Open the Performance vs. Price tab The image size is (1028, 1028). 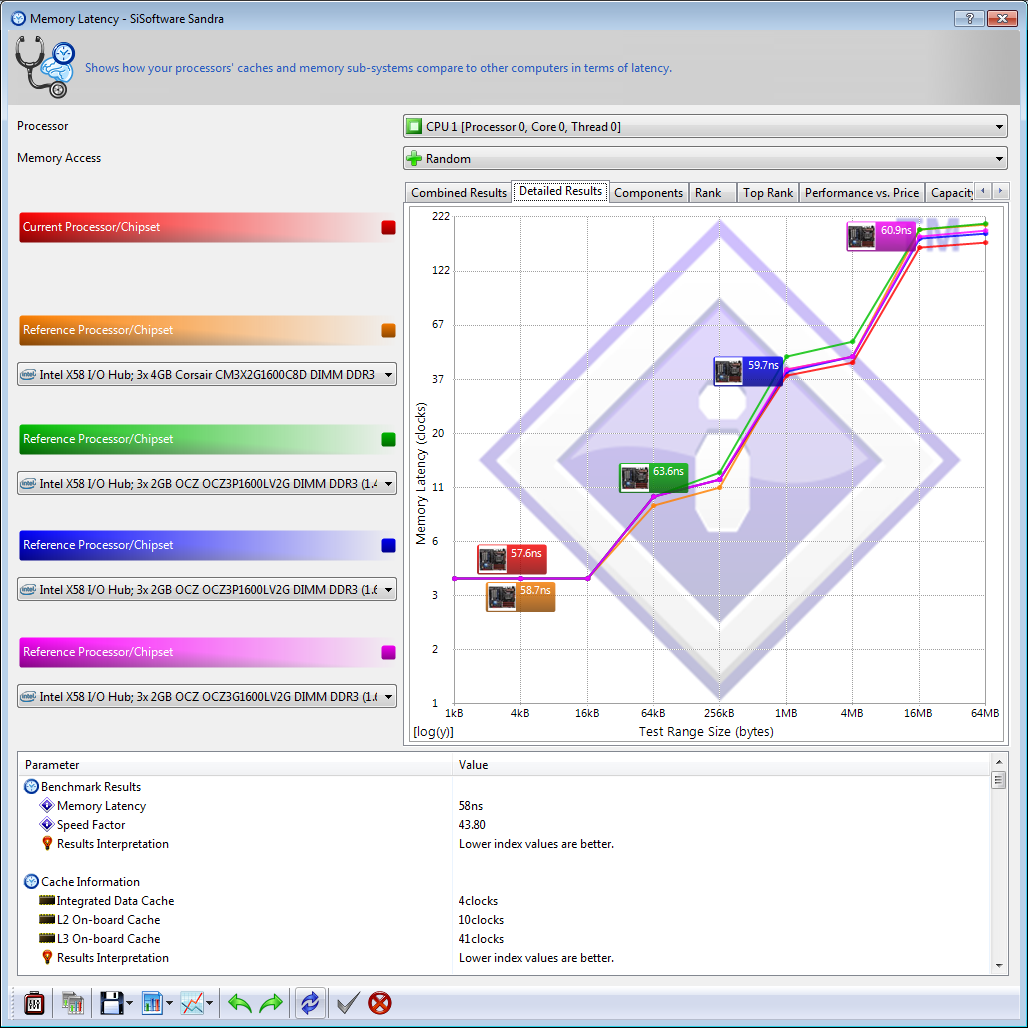click(x=861, y=193)
